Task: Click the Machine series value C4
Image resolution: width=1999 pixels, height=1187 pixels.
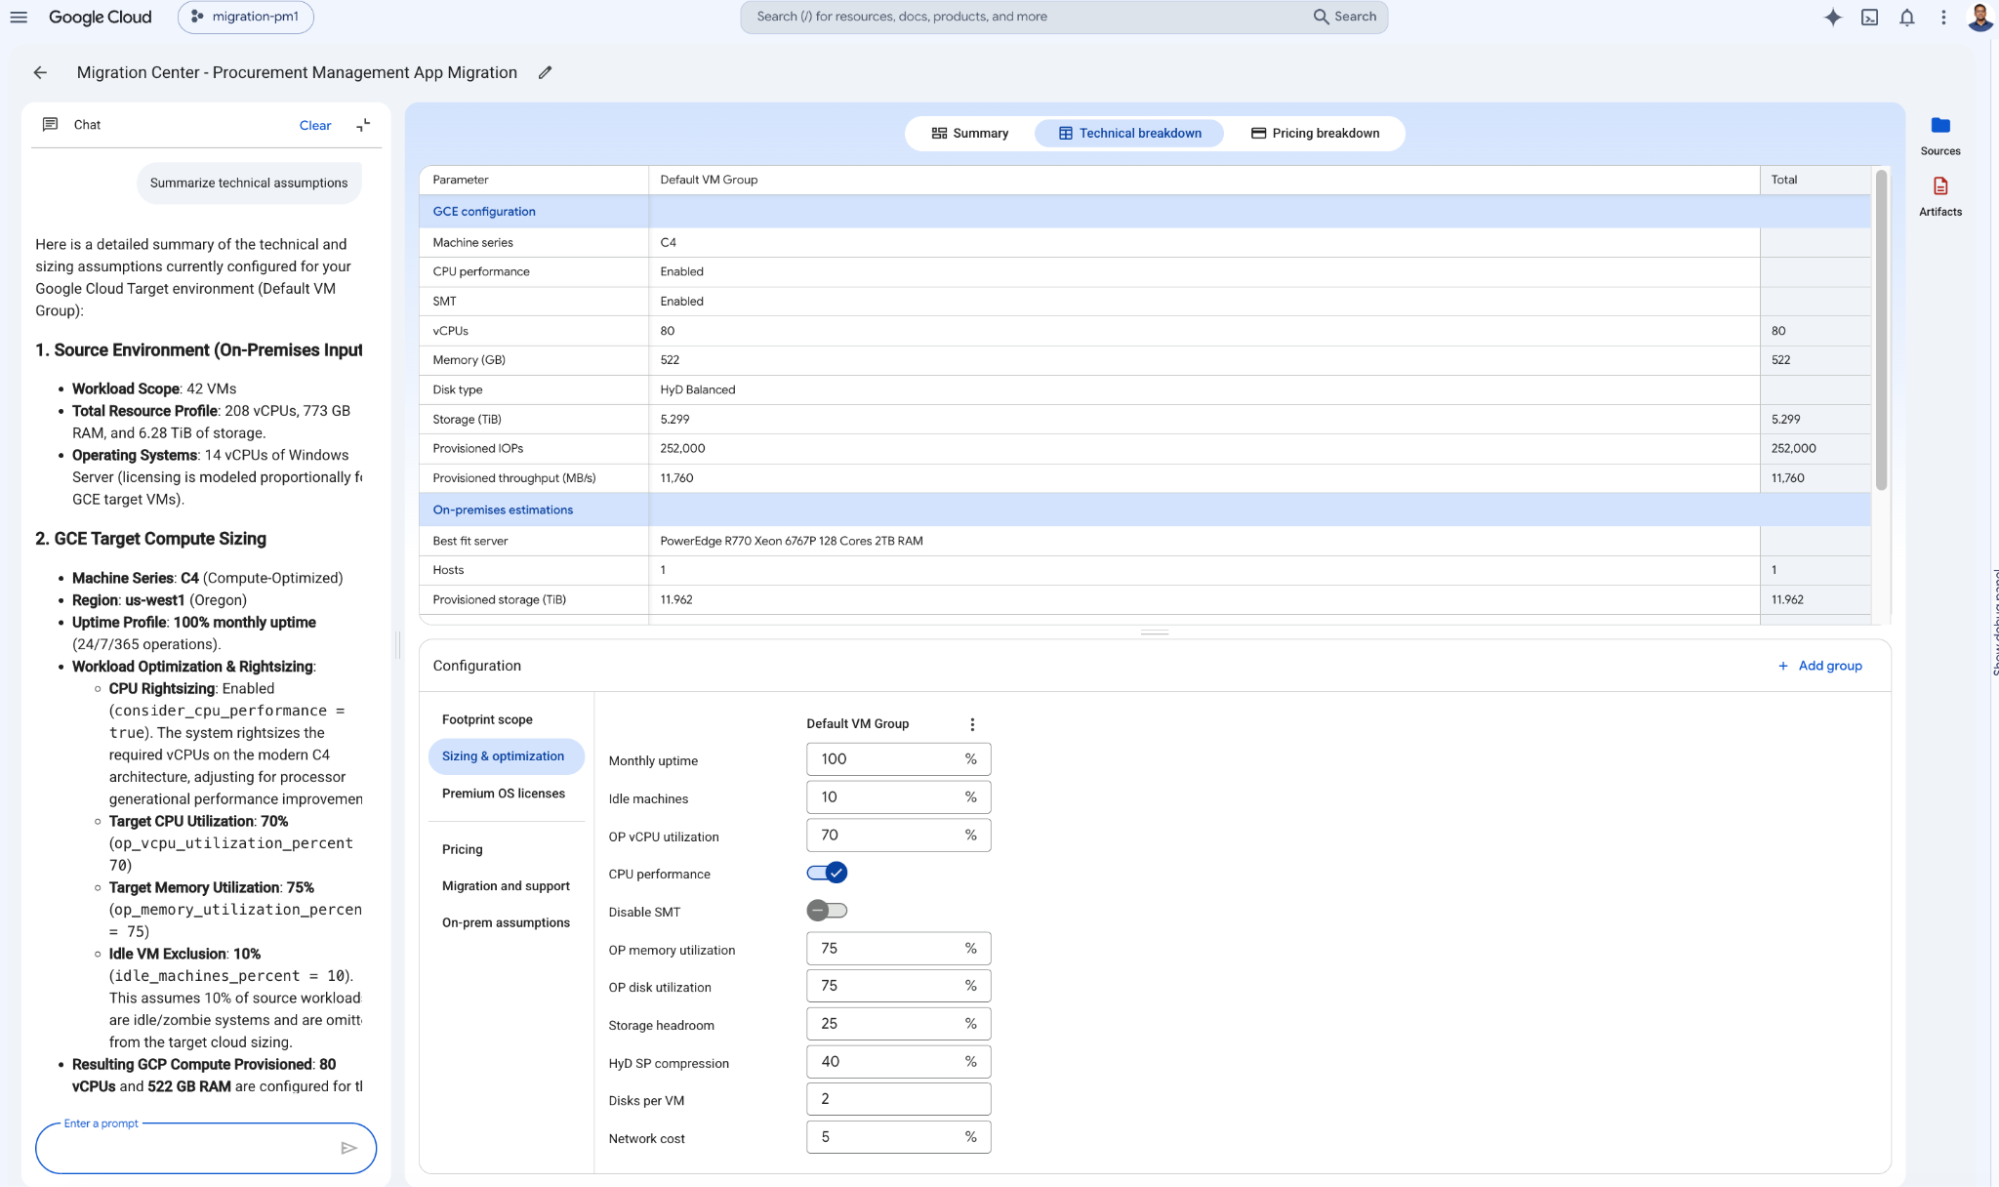Action: pyautogui.click(x=668, y=242)
